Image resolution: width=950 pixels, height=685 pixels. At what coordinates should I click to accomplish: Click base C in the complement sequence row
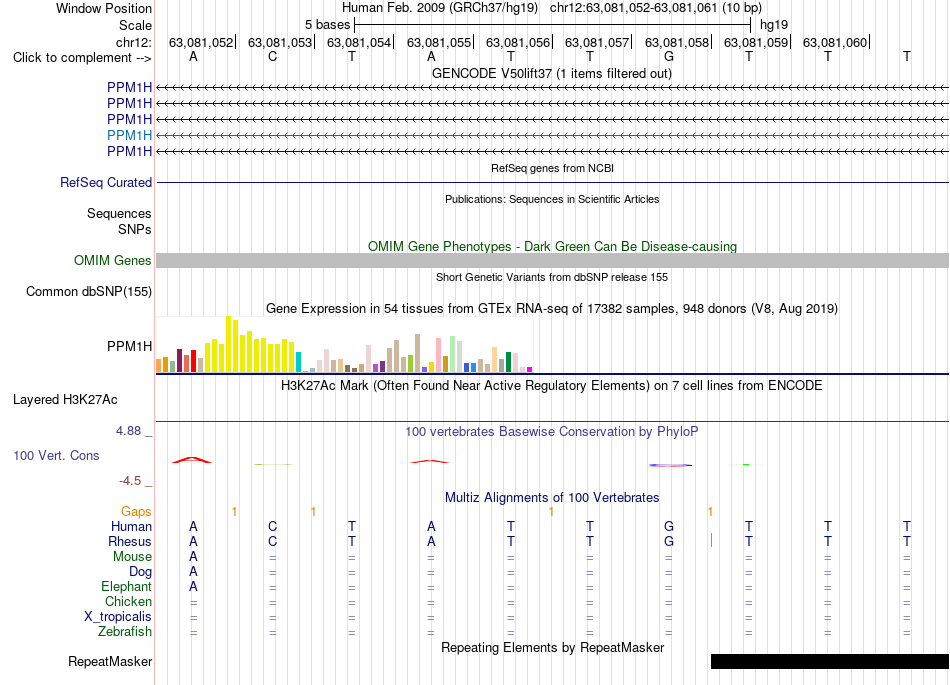(273, 56)
